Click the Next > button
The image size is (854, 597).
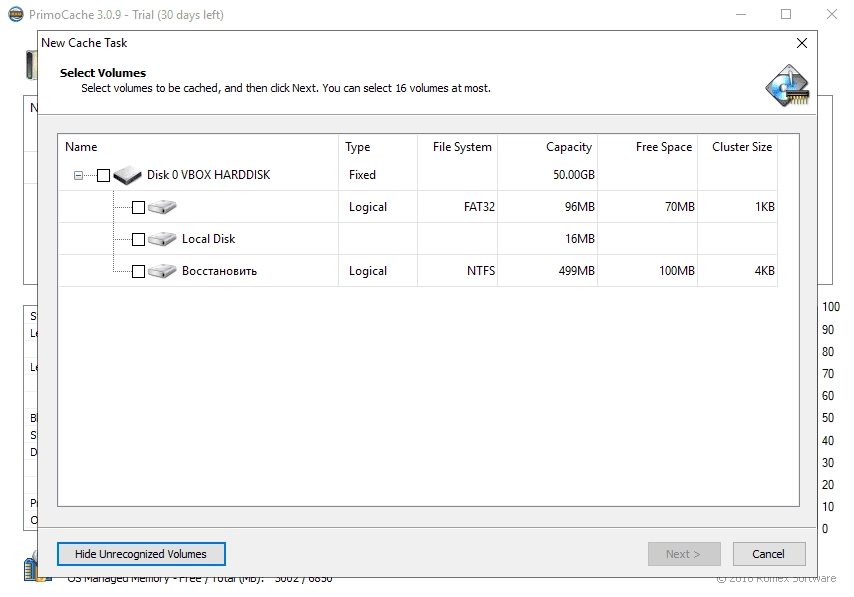tap(684, 554)
